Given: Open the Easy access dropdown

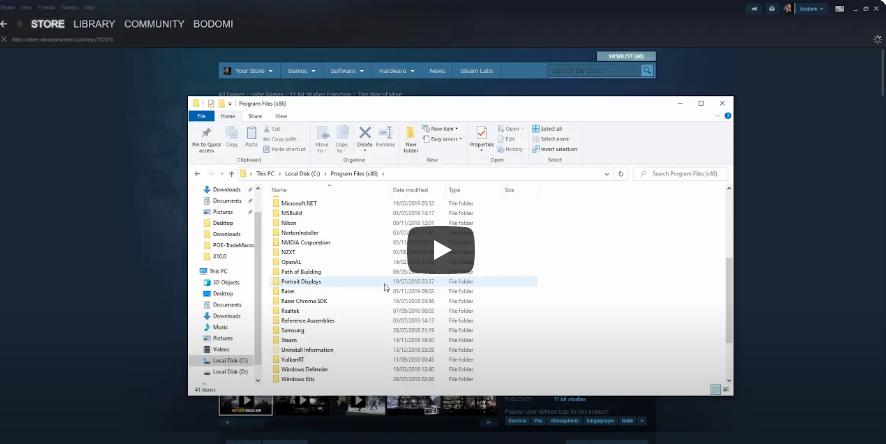Looking at the screenshot, I should pyautogui.click(x=442, y=139).
